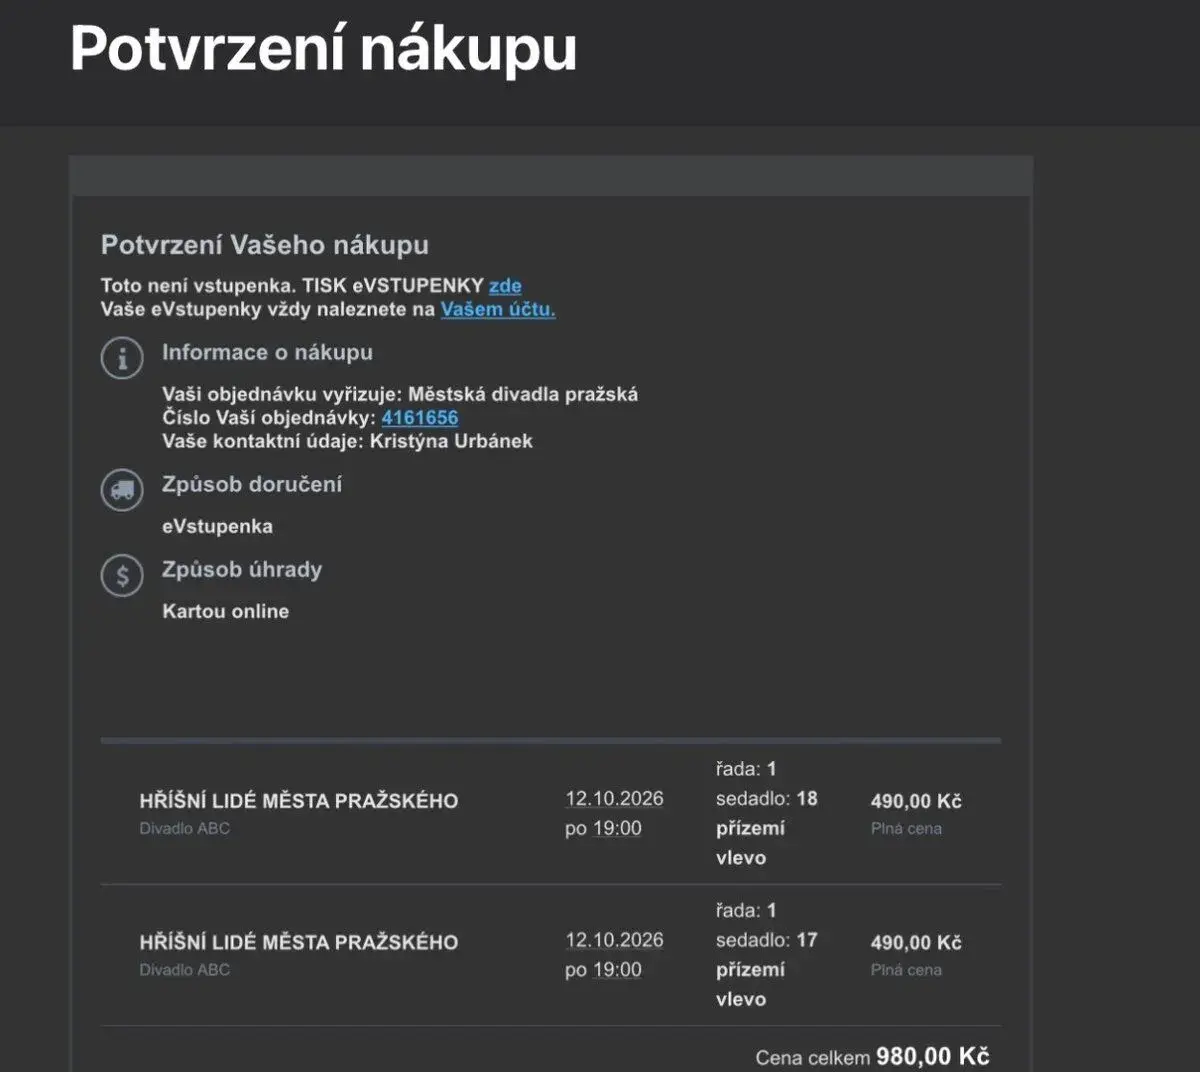Screen dimensions: 1200x1072
Task: Click date 12.10.2026 in seat 18 row
Action: (x=614, y=798)
